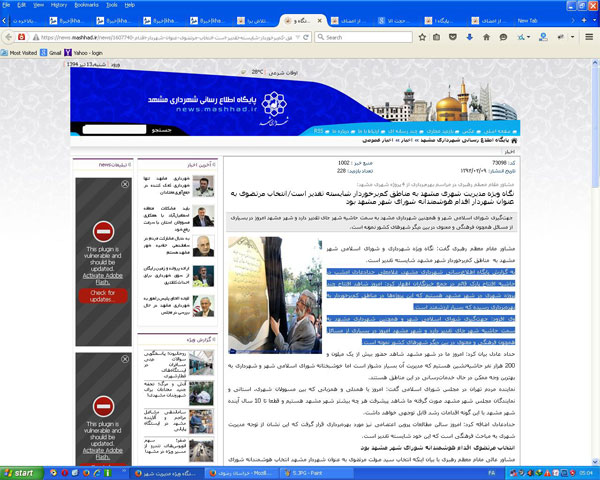Open the chat bubble toolbar icon
The width and height of the screenshot is (600, 480).
[x=503, y=37]
